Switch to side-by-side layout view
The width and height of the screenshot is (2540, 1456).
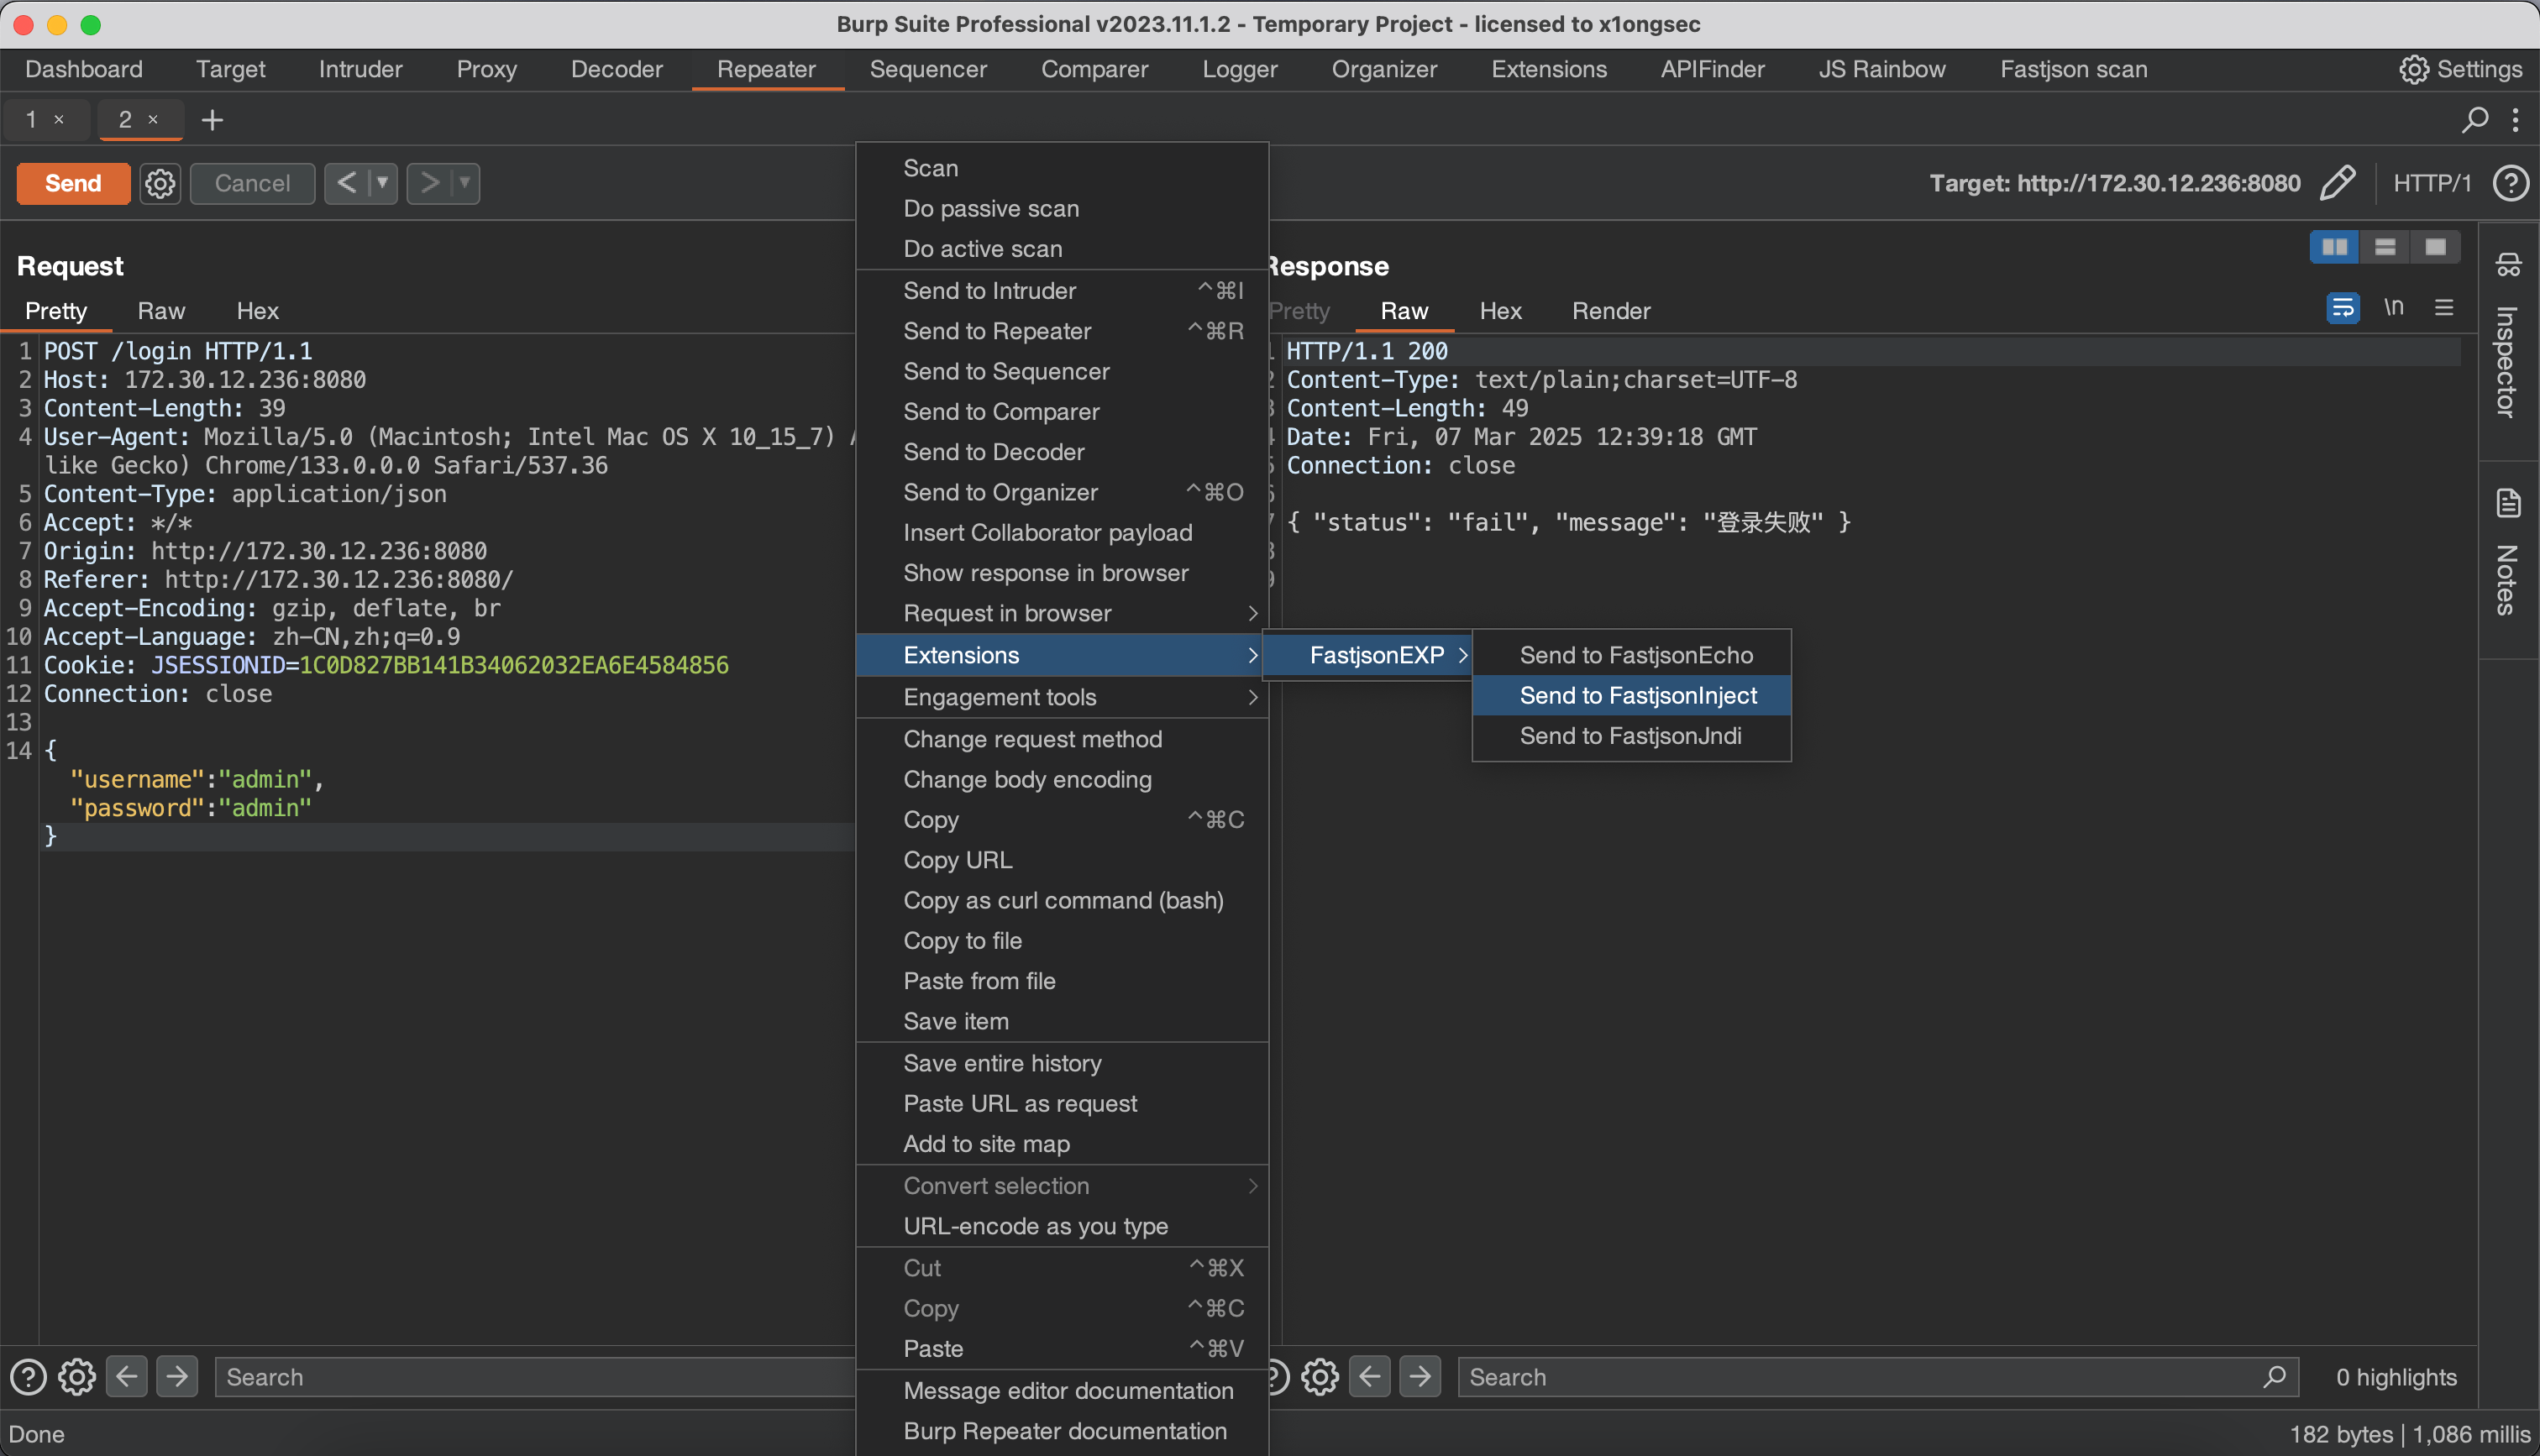click(2334, 247)
